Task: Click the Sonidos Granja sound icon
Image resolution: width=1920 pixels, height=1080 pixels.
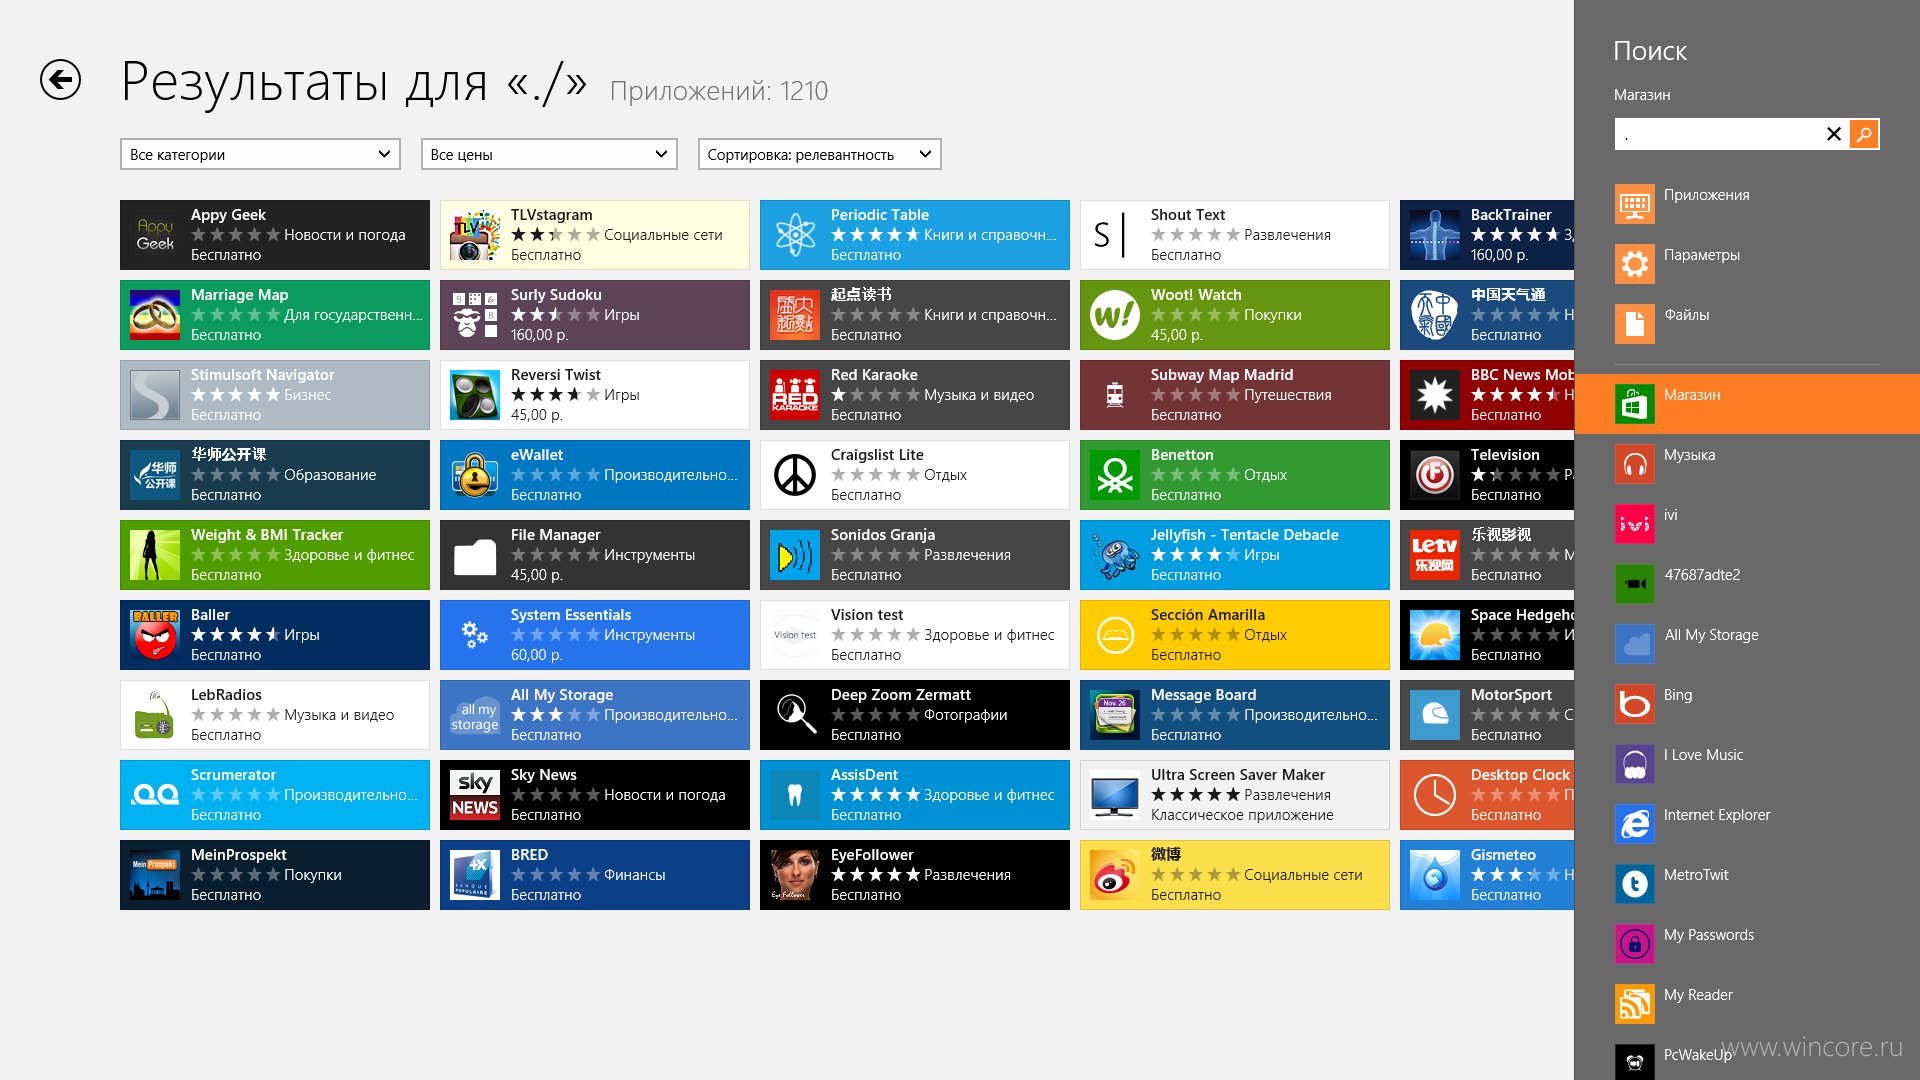Action: tap(795, 555)
